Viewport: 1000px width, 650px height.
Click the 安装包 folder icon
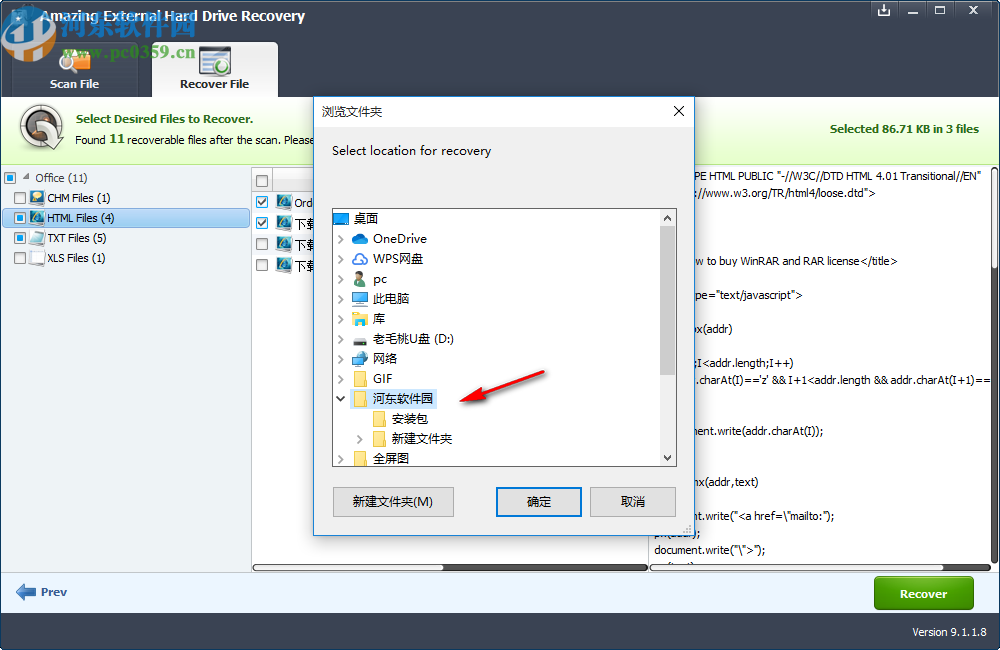click(x=379, y=419)
